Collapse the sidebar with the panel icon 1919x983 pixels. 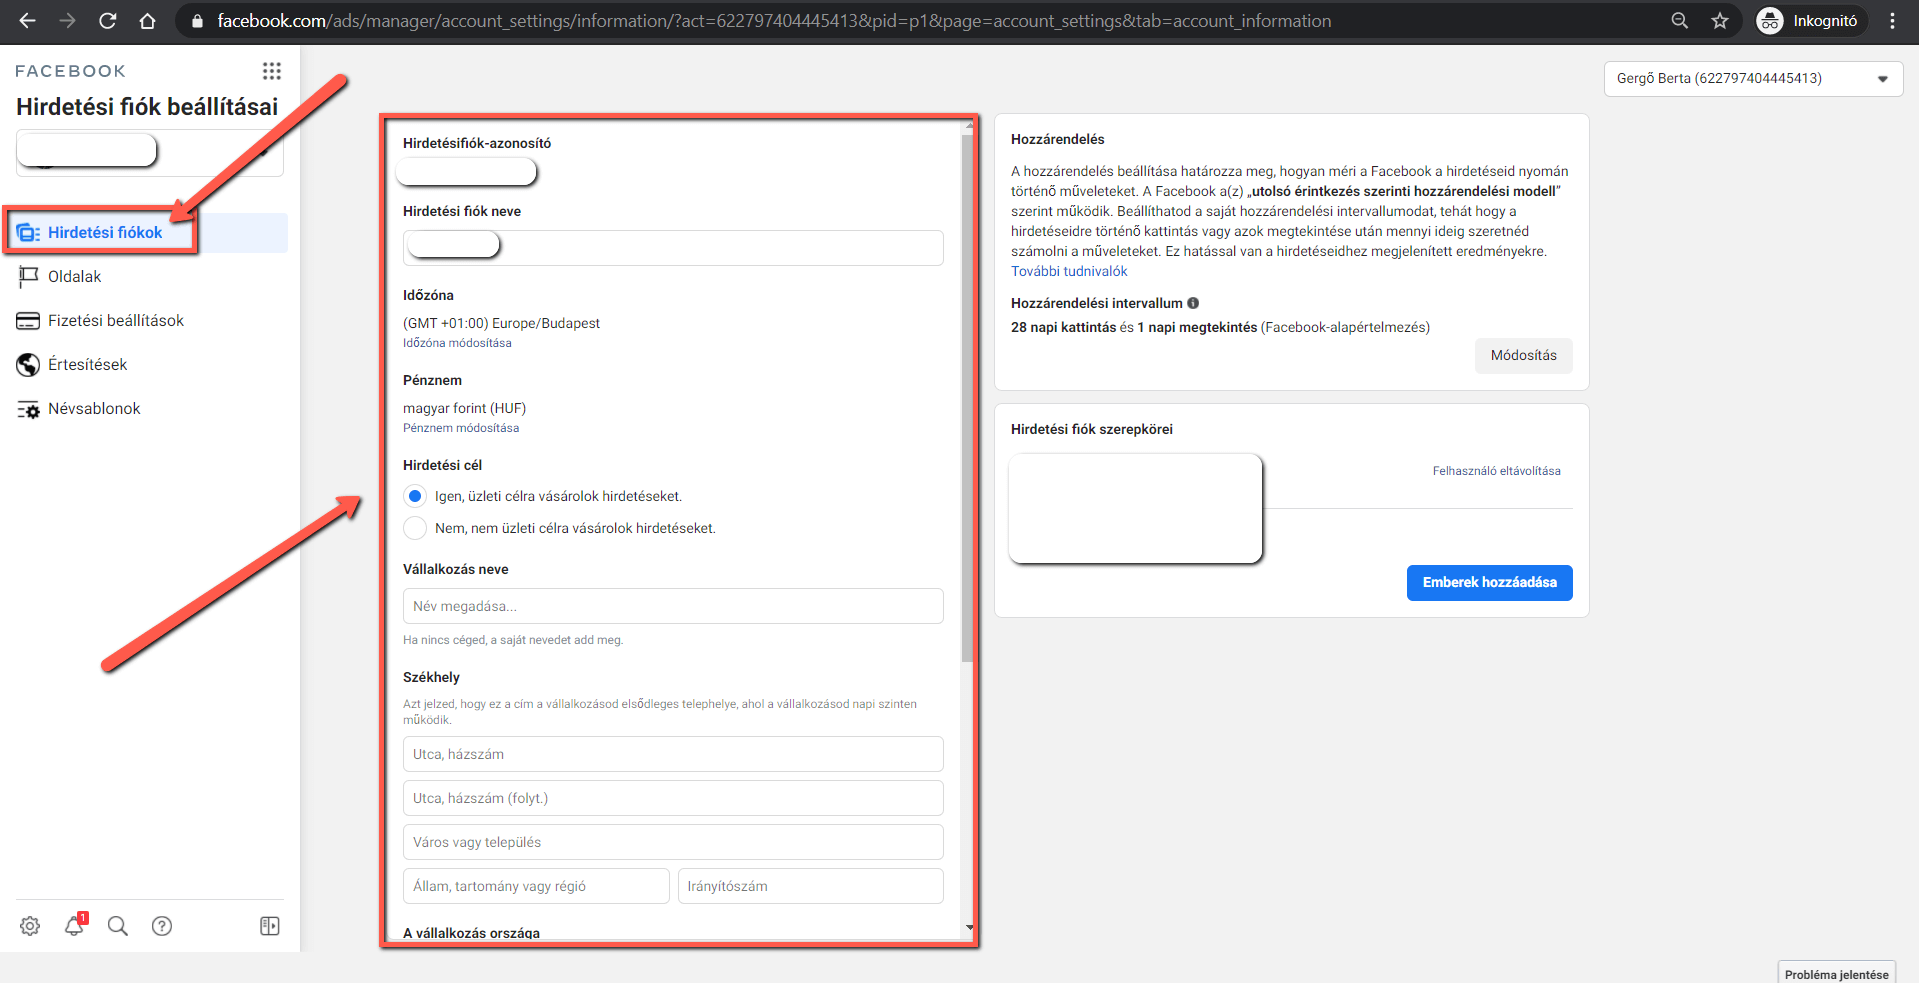point(270,926)
